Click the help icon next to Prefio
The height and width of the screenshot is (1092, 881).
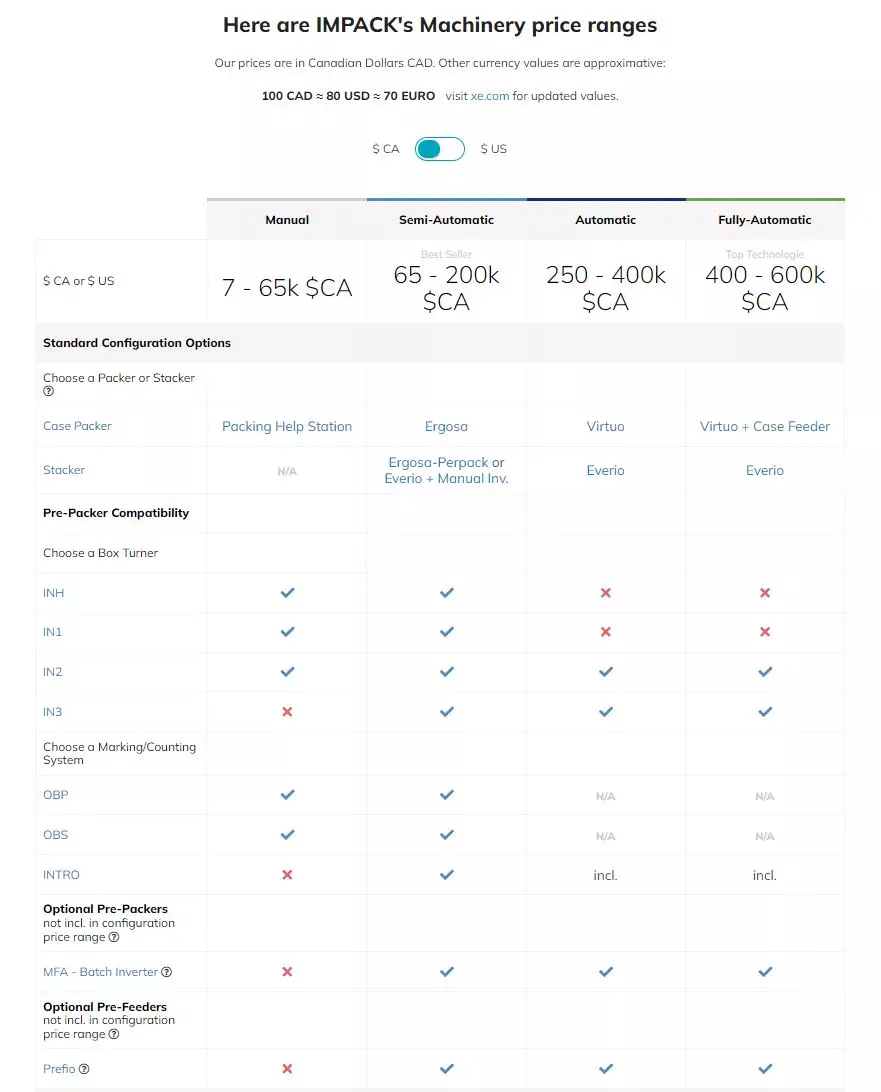click(x=84, y=1069)
